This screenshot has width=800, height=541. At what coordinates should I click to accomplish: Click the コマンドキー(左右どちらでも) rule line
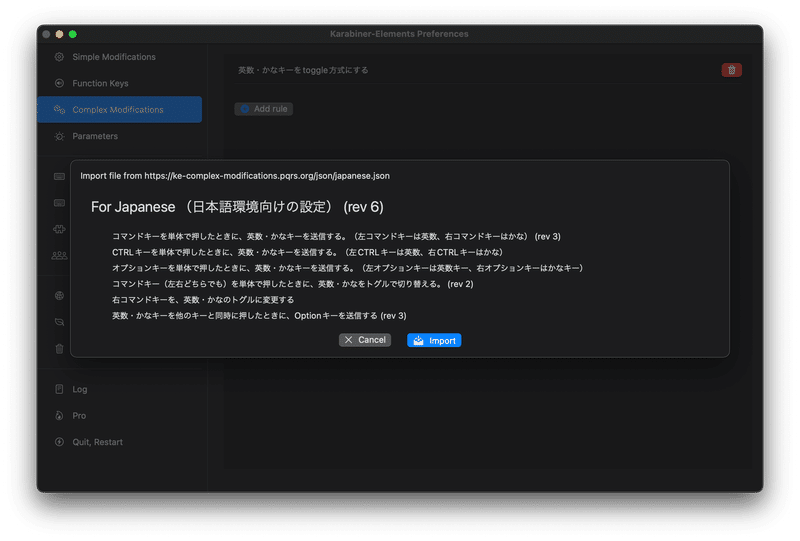pos(293,284)
